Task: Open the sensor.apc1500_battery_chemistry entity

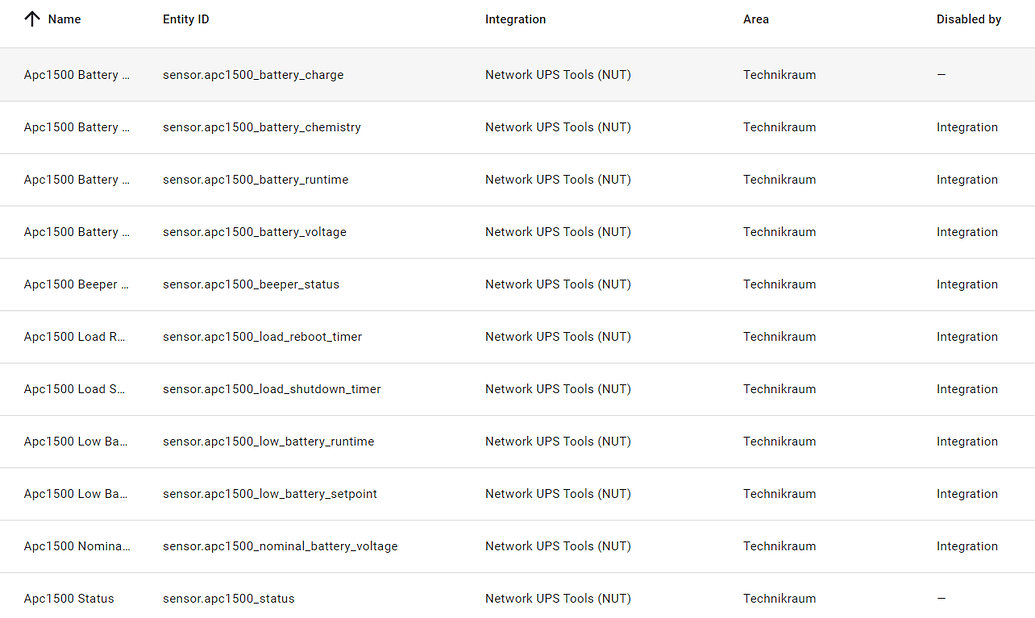Action: (261, 127)
